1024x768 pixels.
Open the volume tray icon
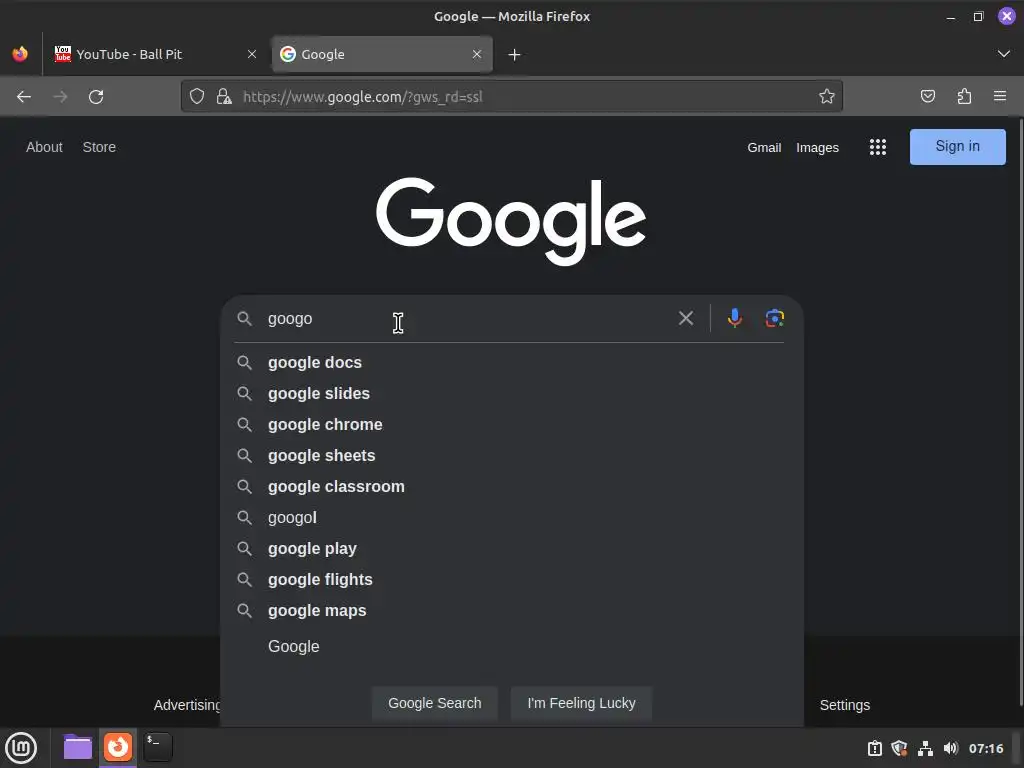click(x=951, y=748)
